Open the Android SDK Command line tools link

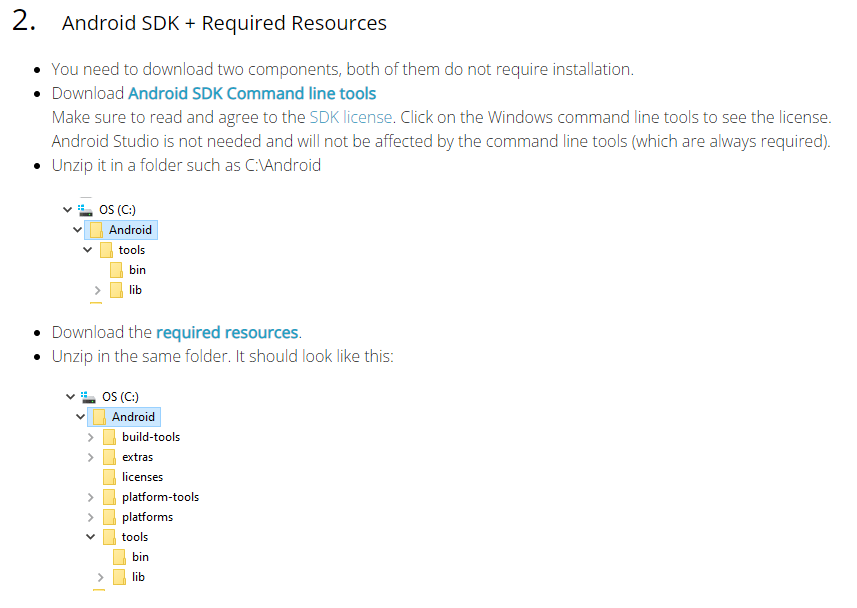252,93
